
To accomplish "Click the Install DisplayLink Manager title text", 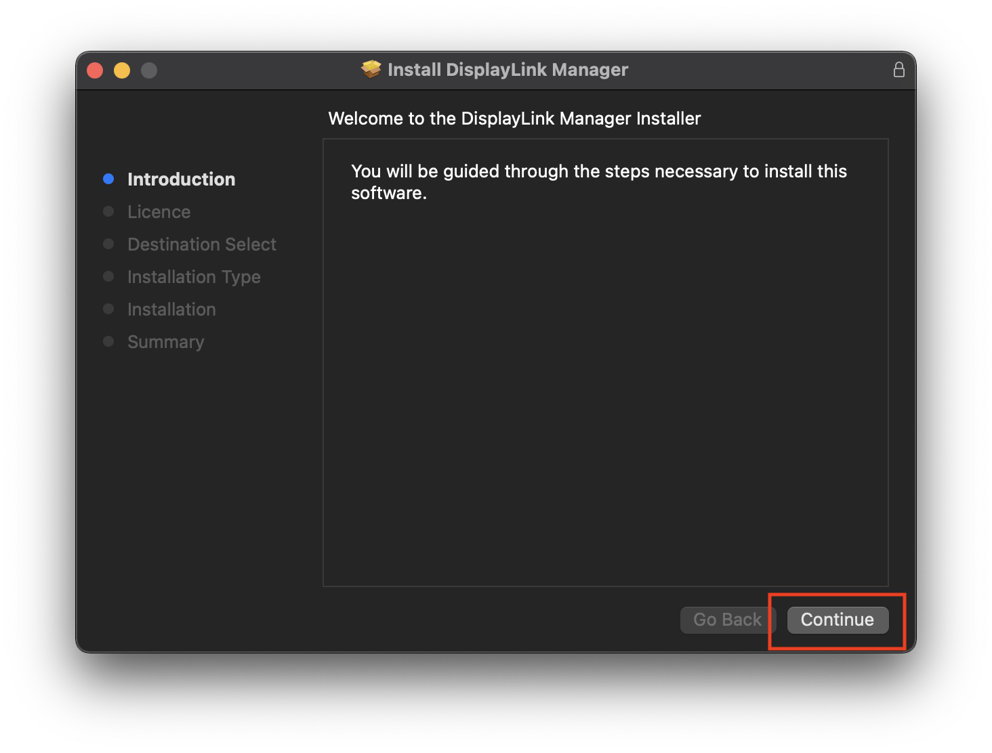I will coord(507,70).
